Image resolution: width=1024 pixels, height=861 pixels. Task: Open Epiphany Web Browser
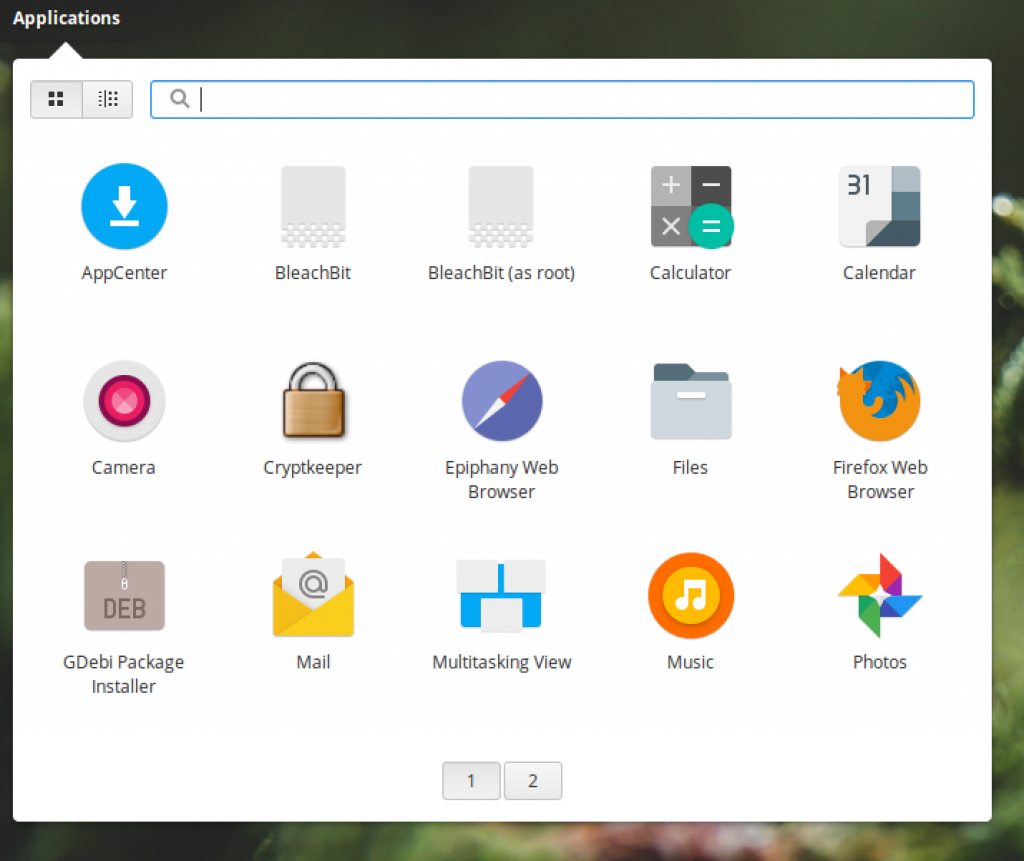click(501, 401)
